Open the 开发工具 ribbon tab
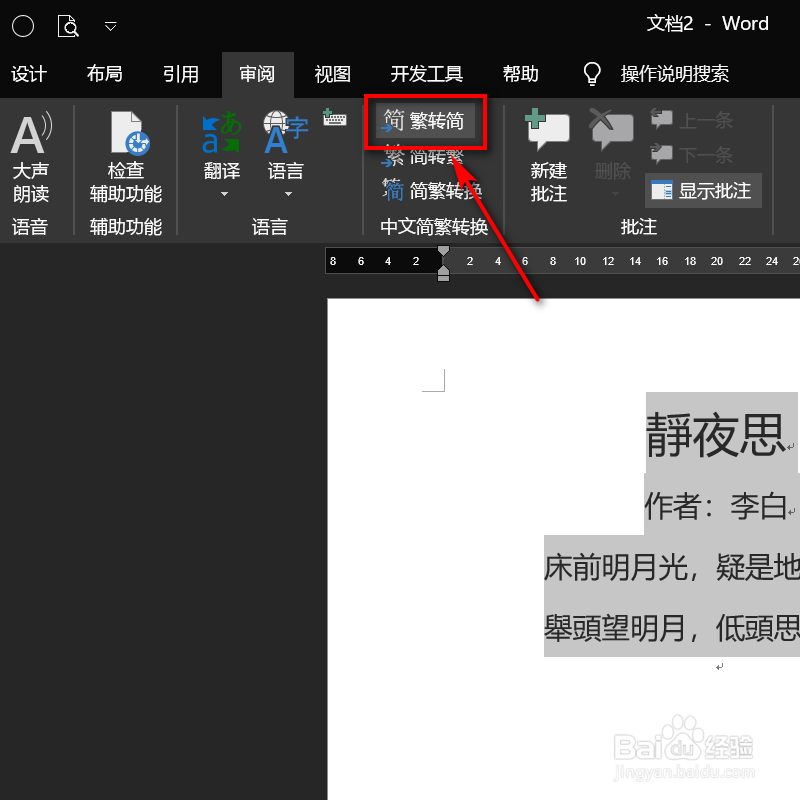800x800 pixels. pyautogui.click(x=426, y=74)
